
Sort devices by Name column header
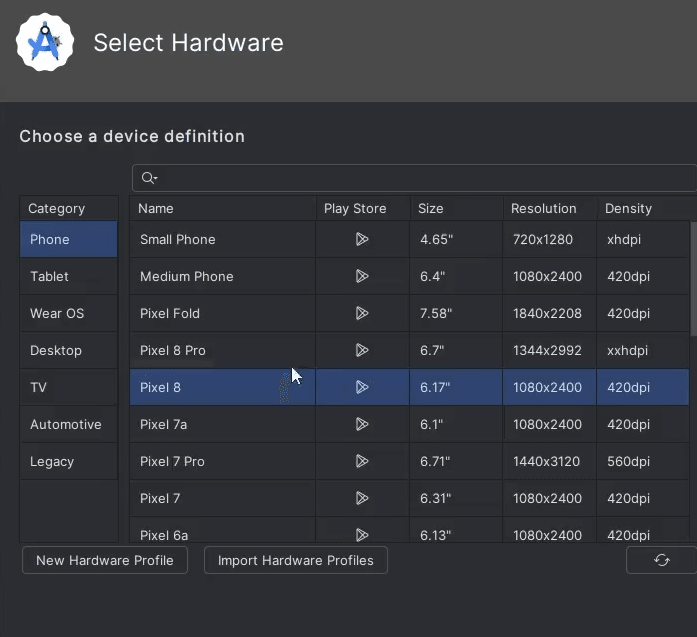click(x=223, y=208)
